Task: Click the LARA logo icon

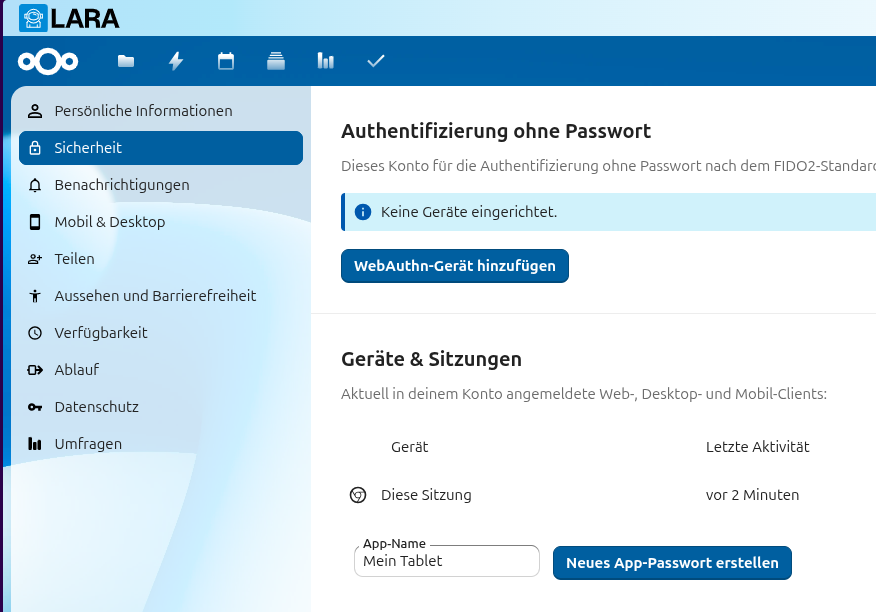Action: click(34, 18)
